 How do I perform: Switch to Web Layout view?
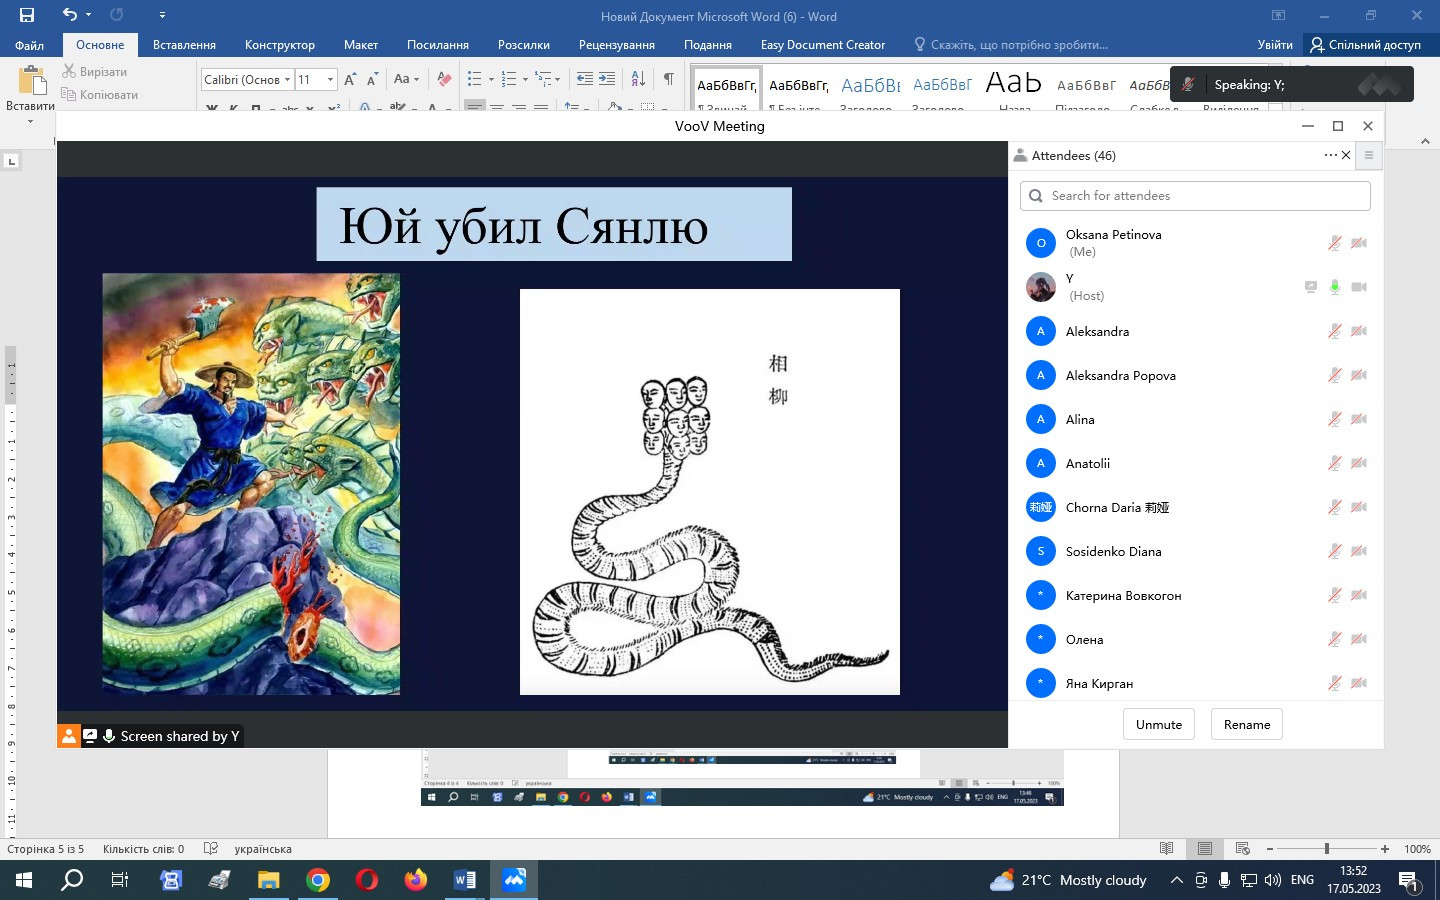click(1243, 849)
